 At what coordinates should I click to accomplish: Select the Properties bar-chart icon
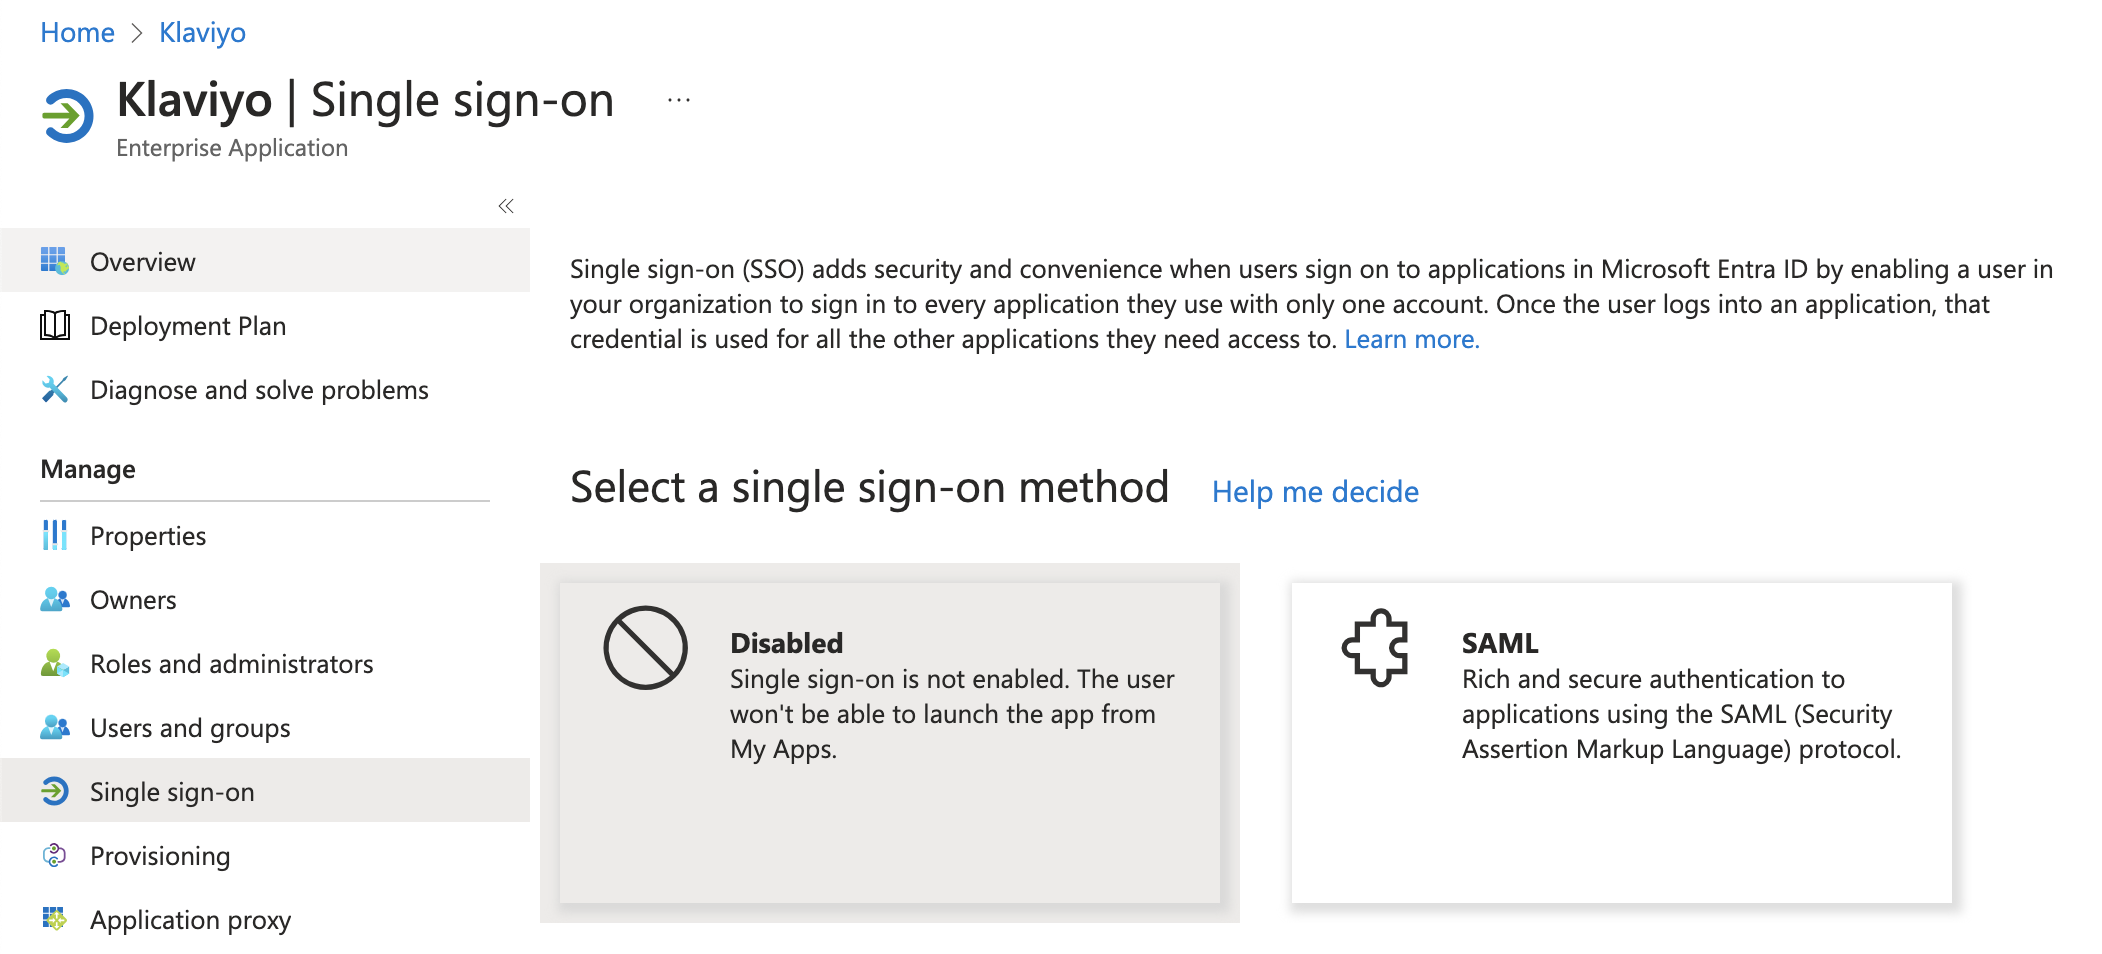click(57, 535)
